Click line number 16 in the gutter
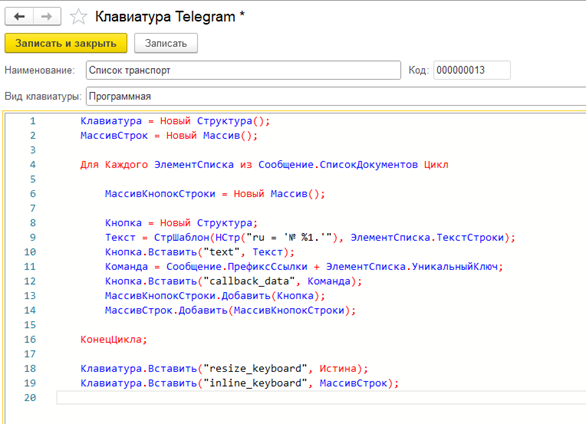Screen dimensions: 586x424 click(30, 340)
